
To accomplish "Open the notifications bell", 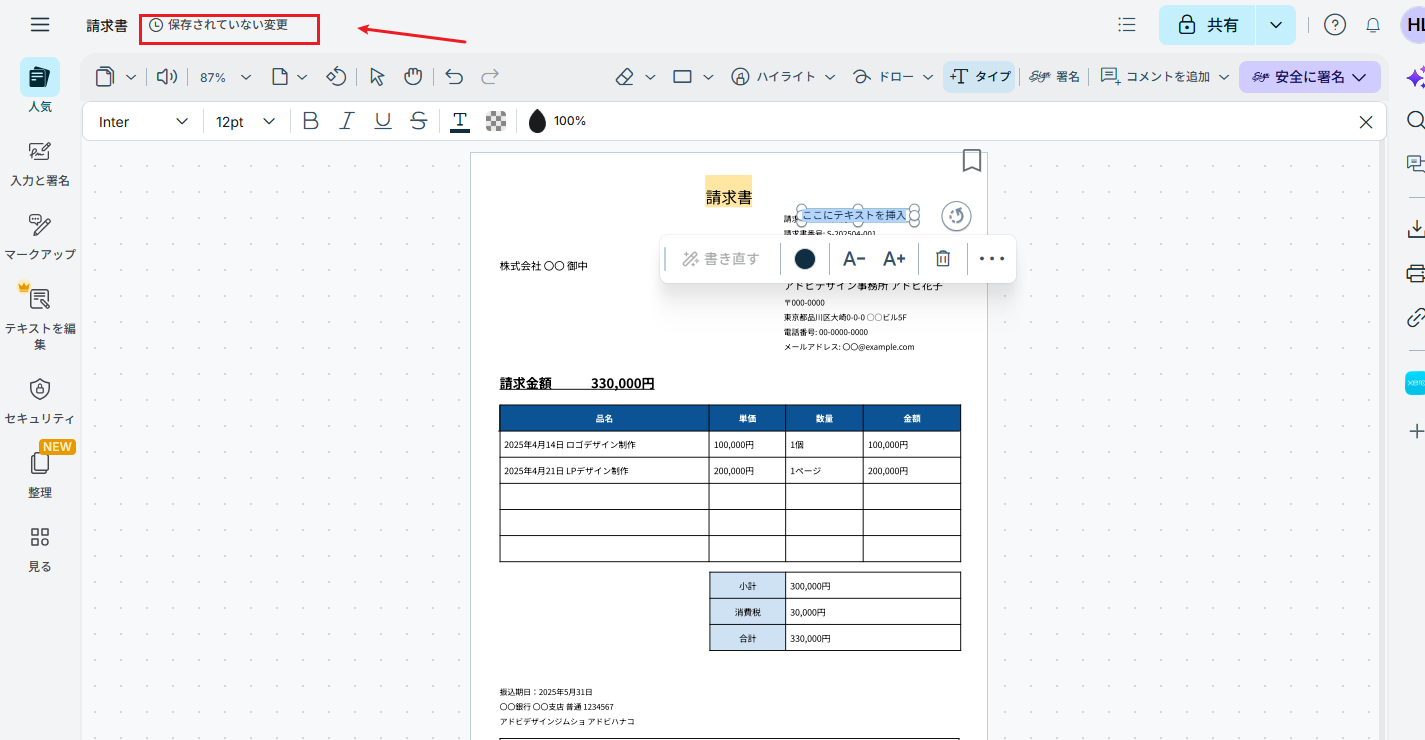I will point(1373,25).
